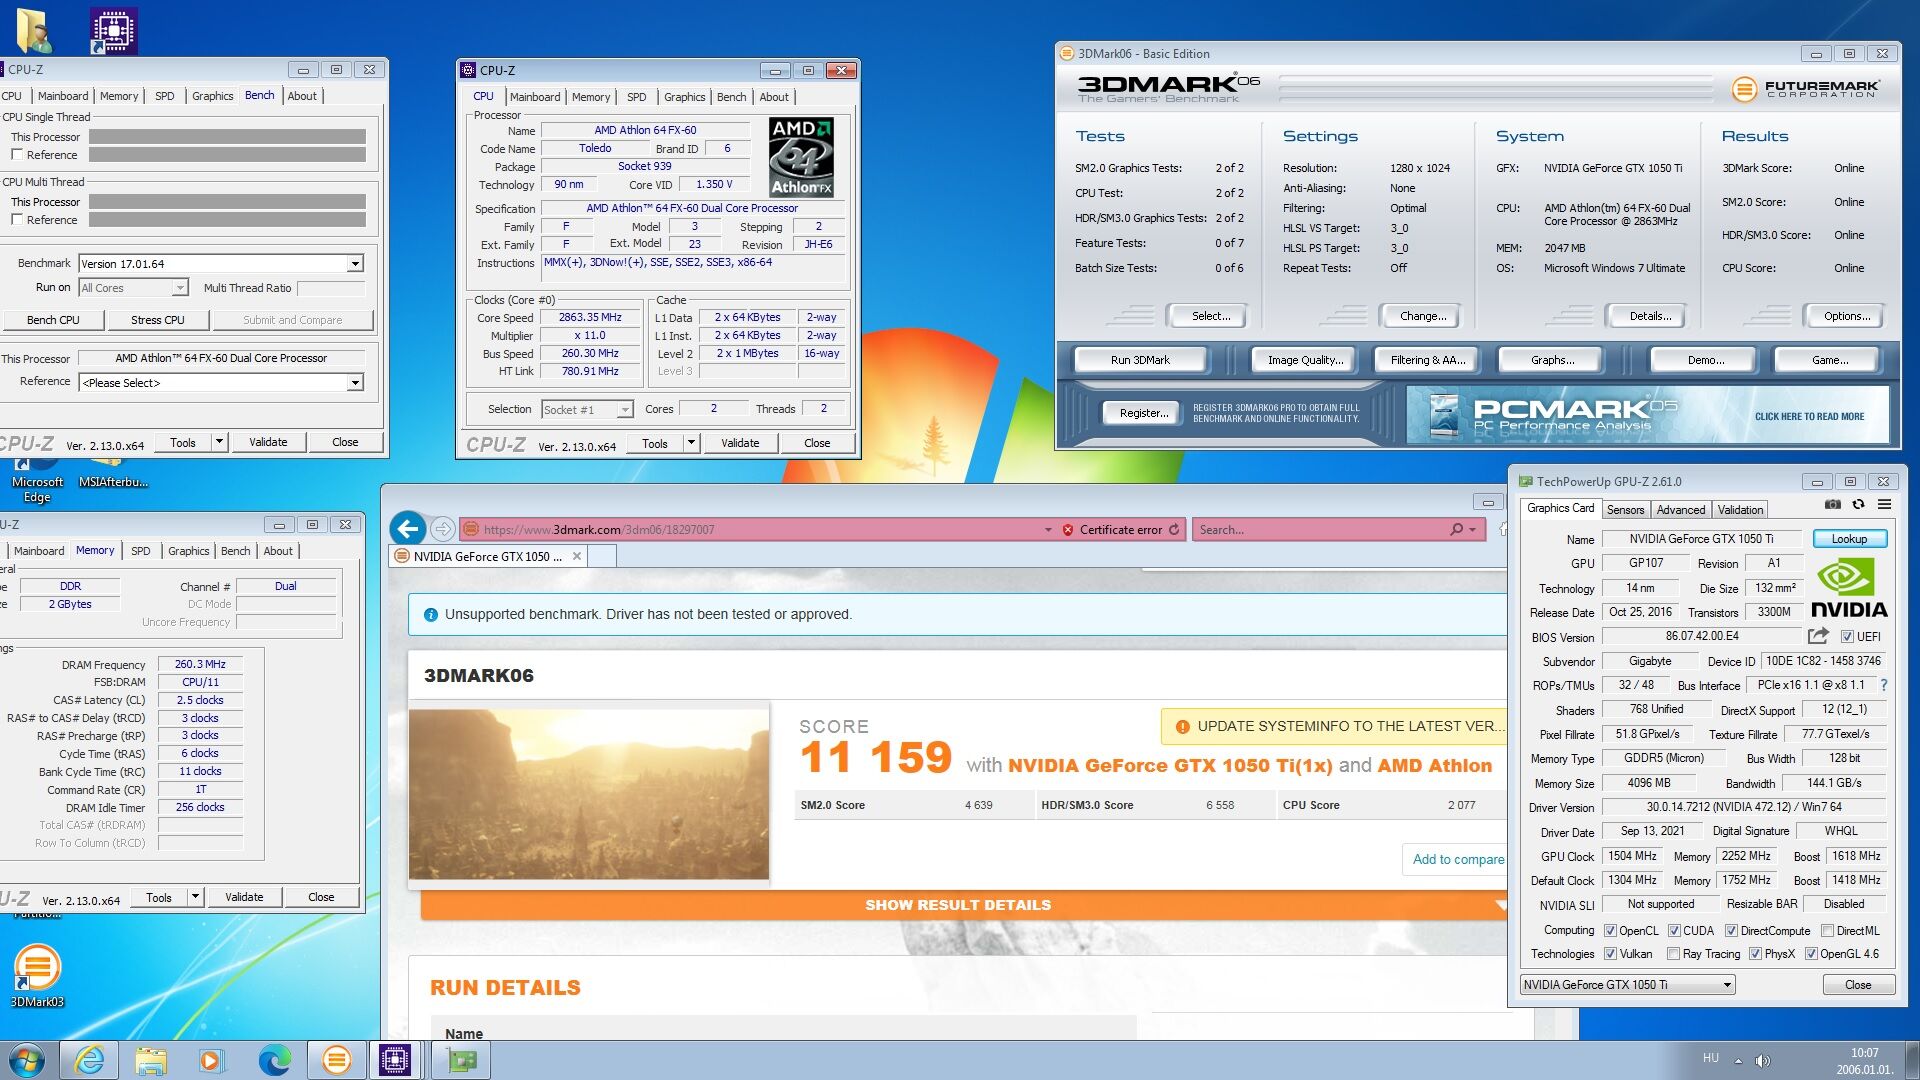The image size is (1920, 1080).
Task: Click the Bus Interface question mark
Action: tap(1884, 685)
